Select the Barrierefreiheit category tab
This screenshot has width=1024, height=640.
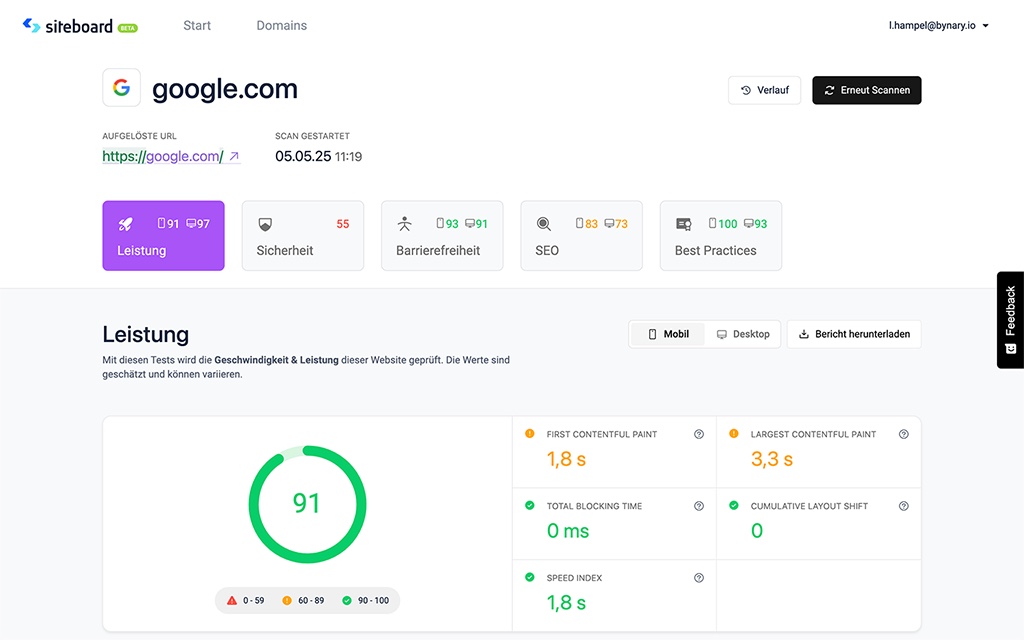point(442,236)
